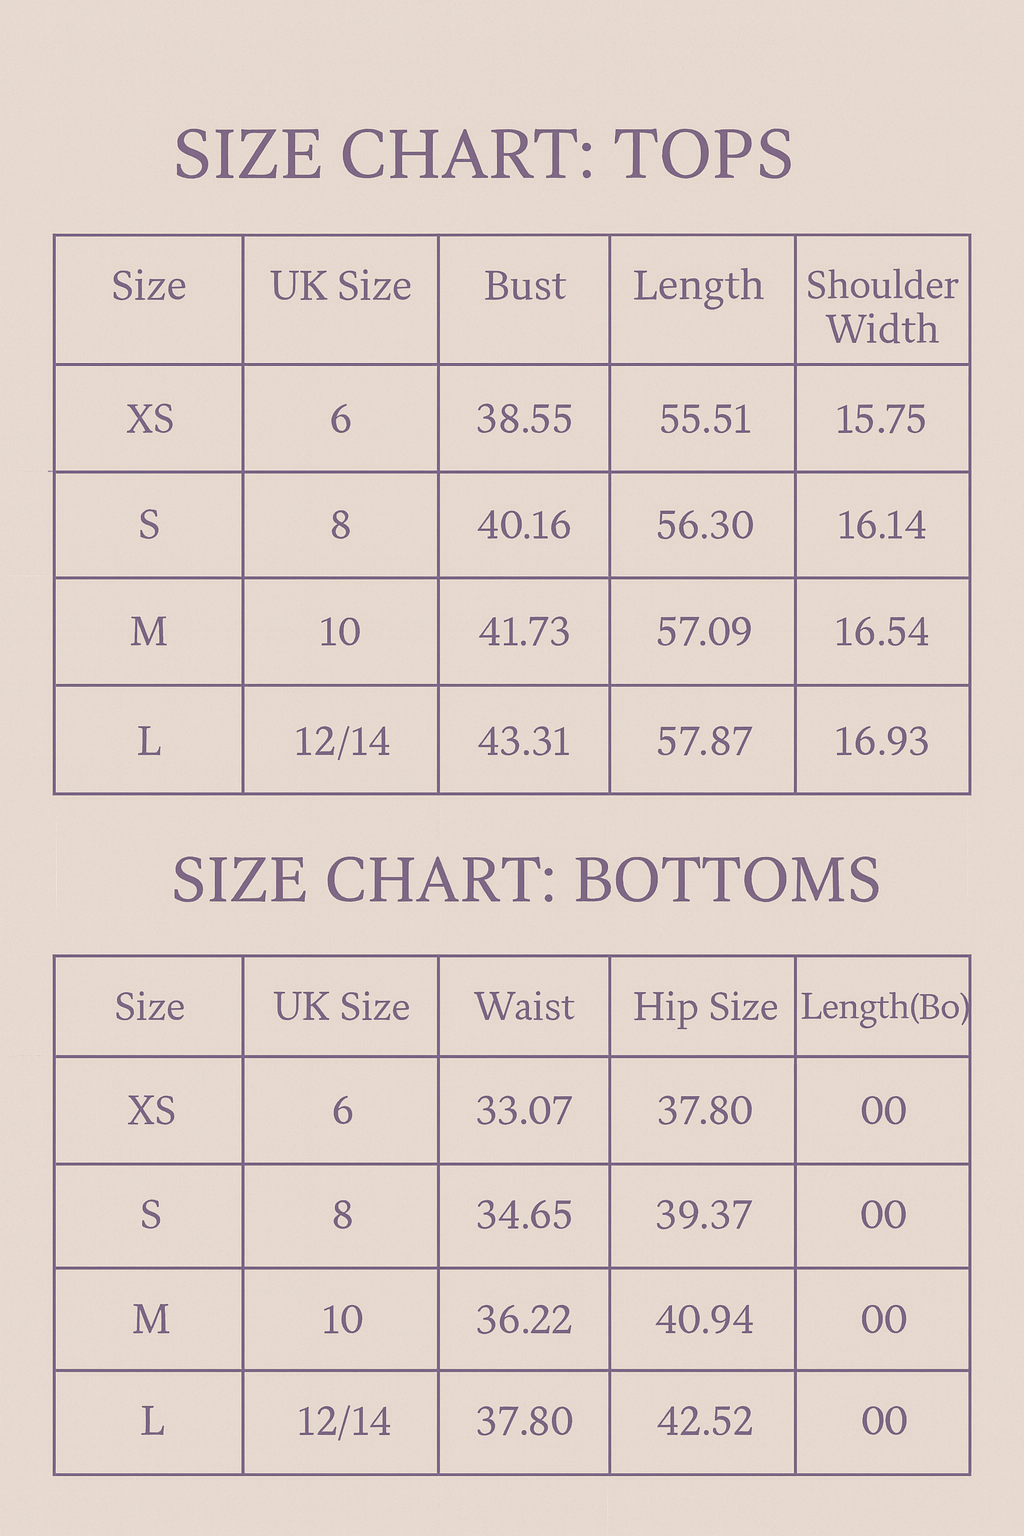Select the 56.30 length cell
Screen dimensions: 1024x1536
pos(704,525)
